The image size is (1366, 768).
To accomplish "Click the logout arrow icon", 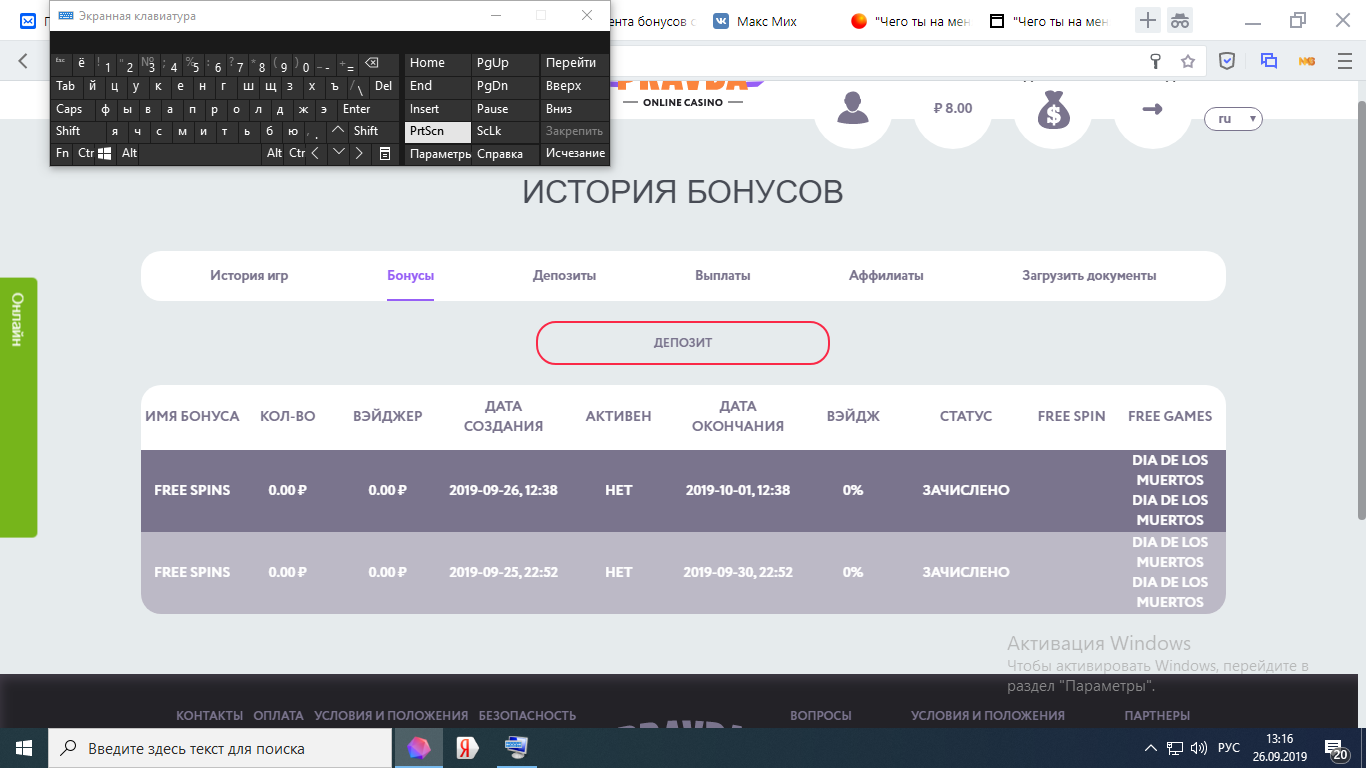I will (1152, 108).
